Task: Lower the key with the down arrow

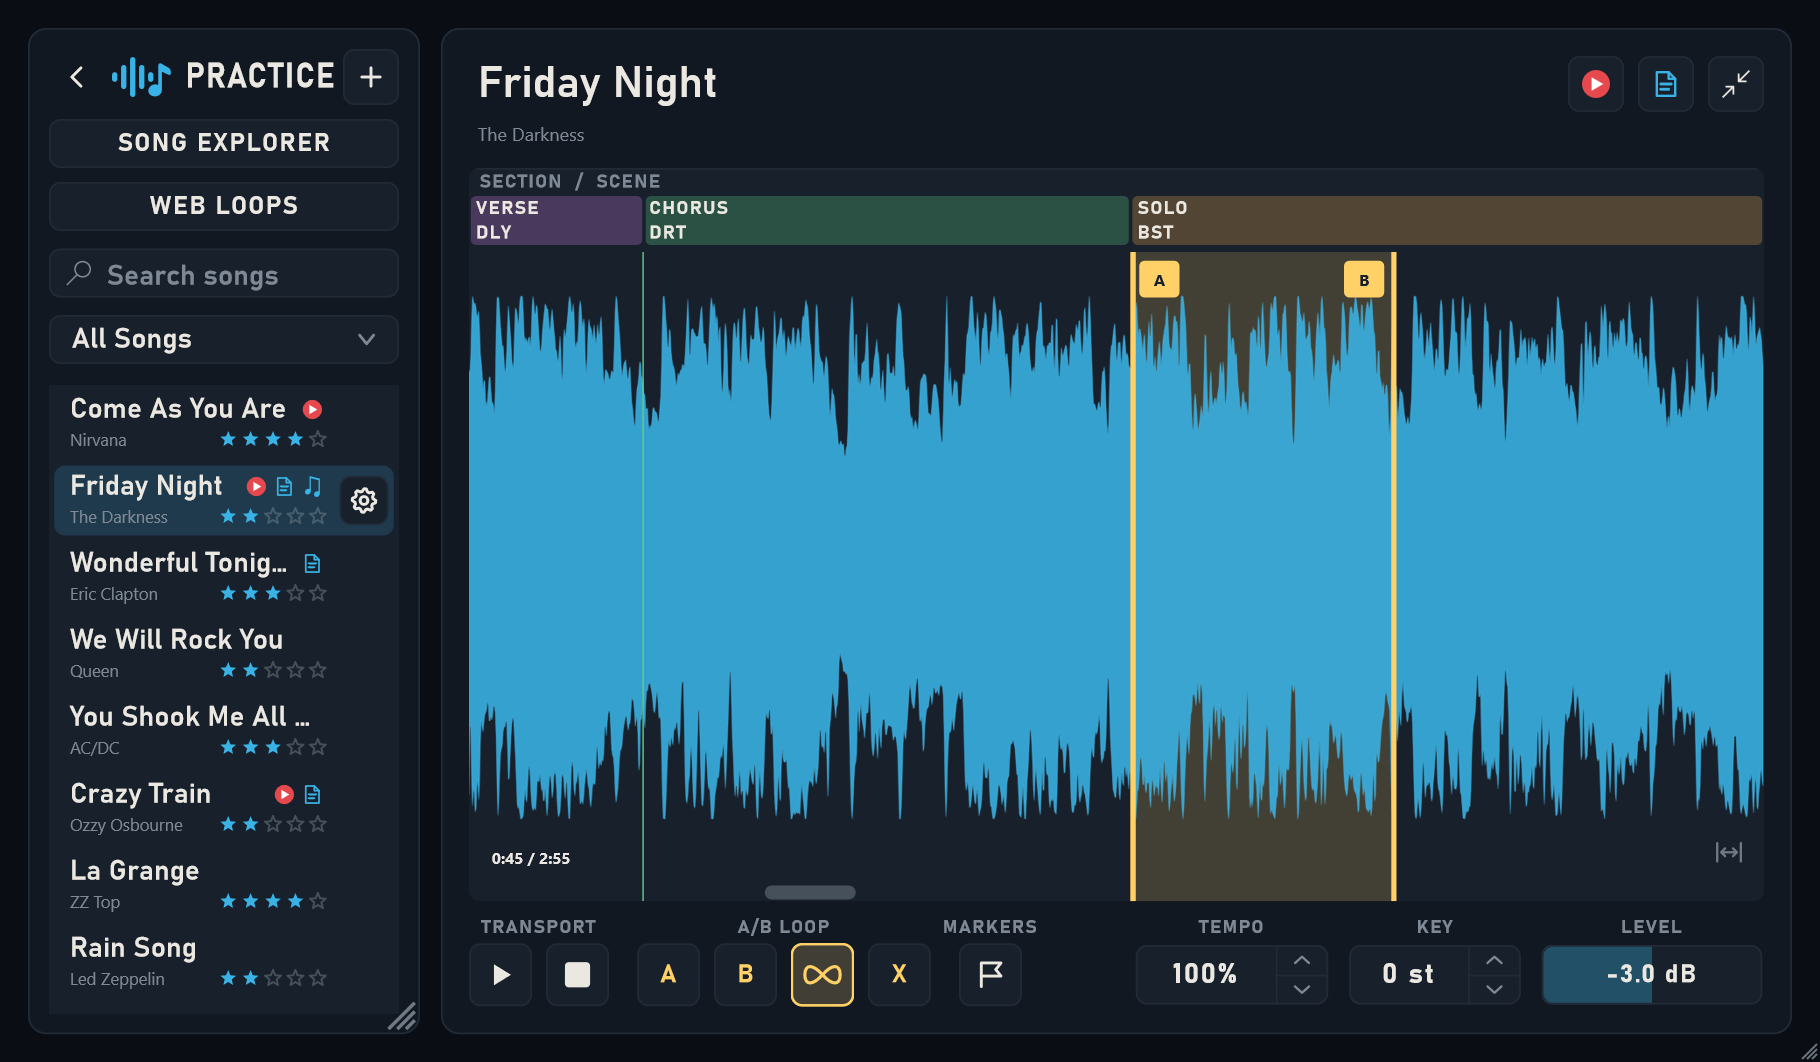Action: [1494, 989]
